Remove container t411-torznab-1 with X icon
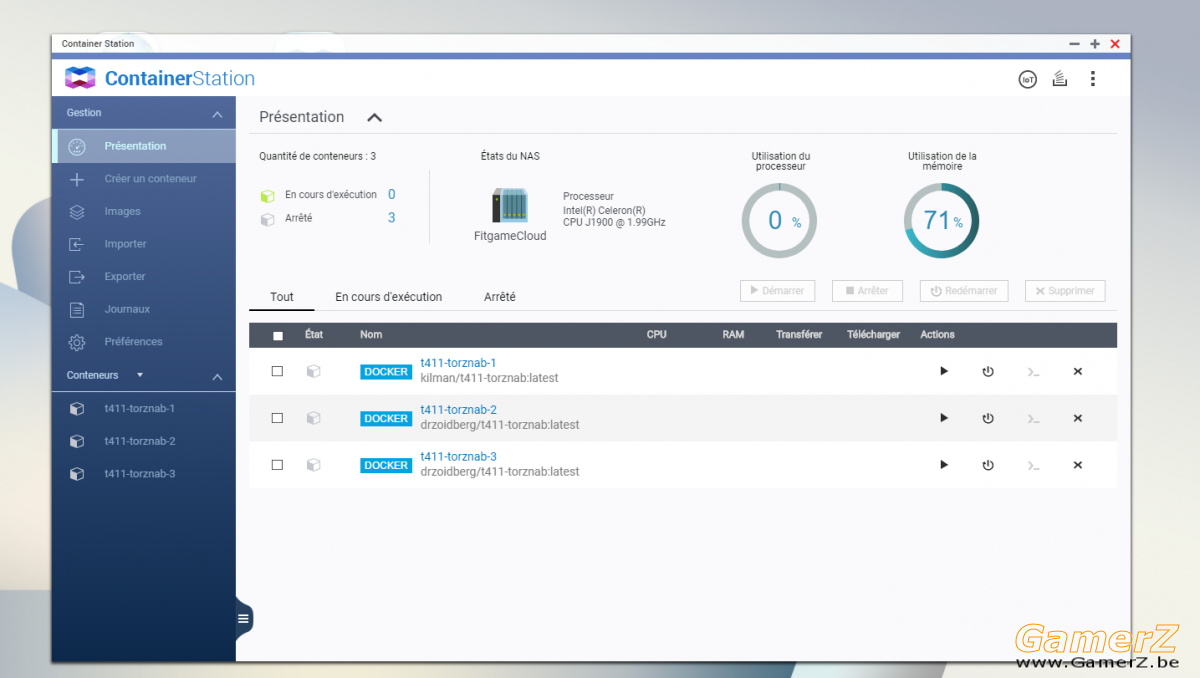This screenshot has height=678, width=1200. [1078, 371]
